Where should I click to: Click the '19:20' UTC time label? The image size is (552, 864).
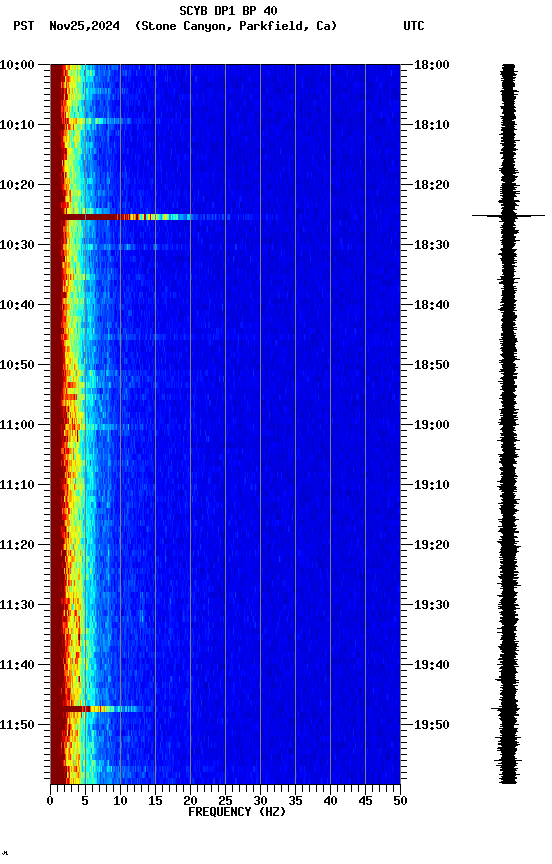(432, 546)
